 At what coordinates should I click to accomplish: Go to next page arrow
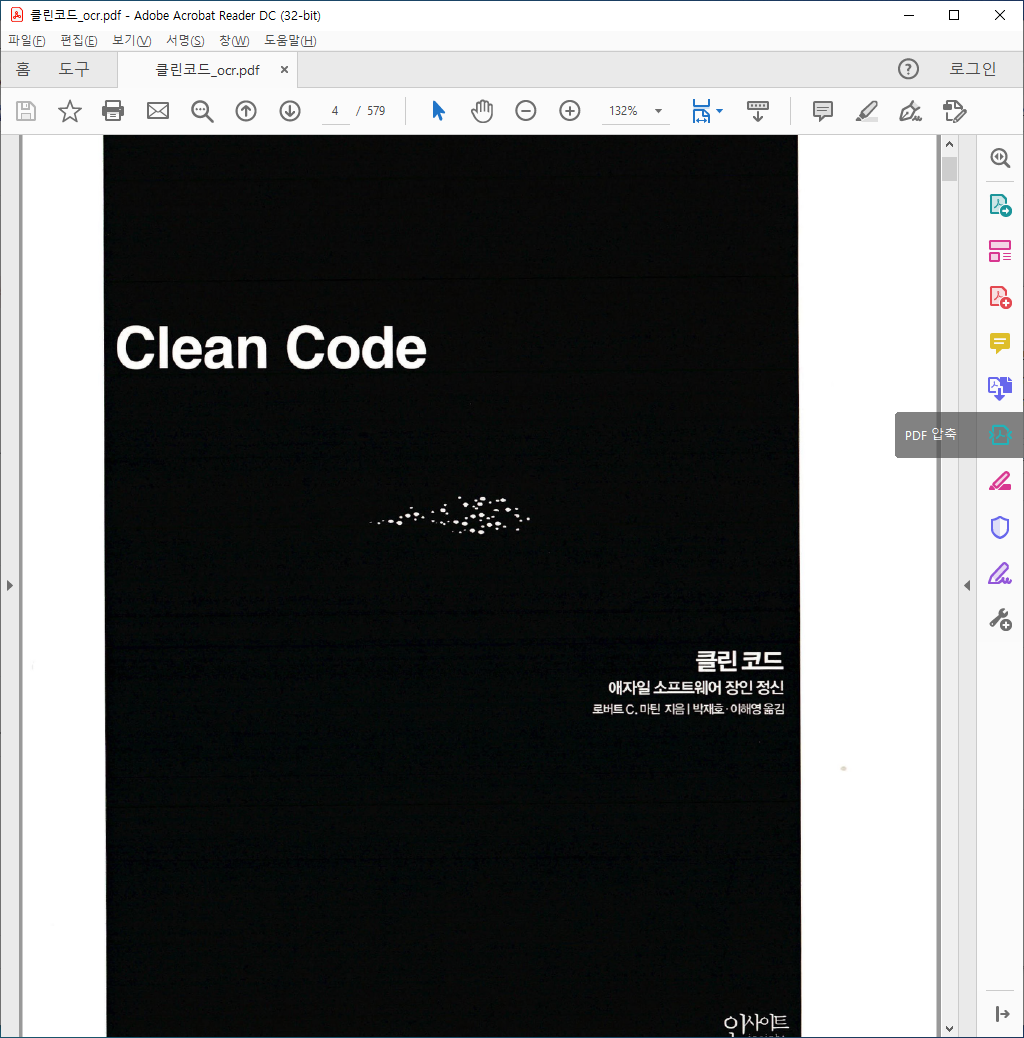(290, 111)
